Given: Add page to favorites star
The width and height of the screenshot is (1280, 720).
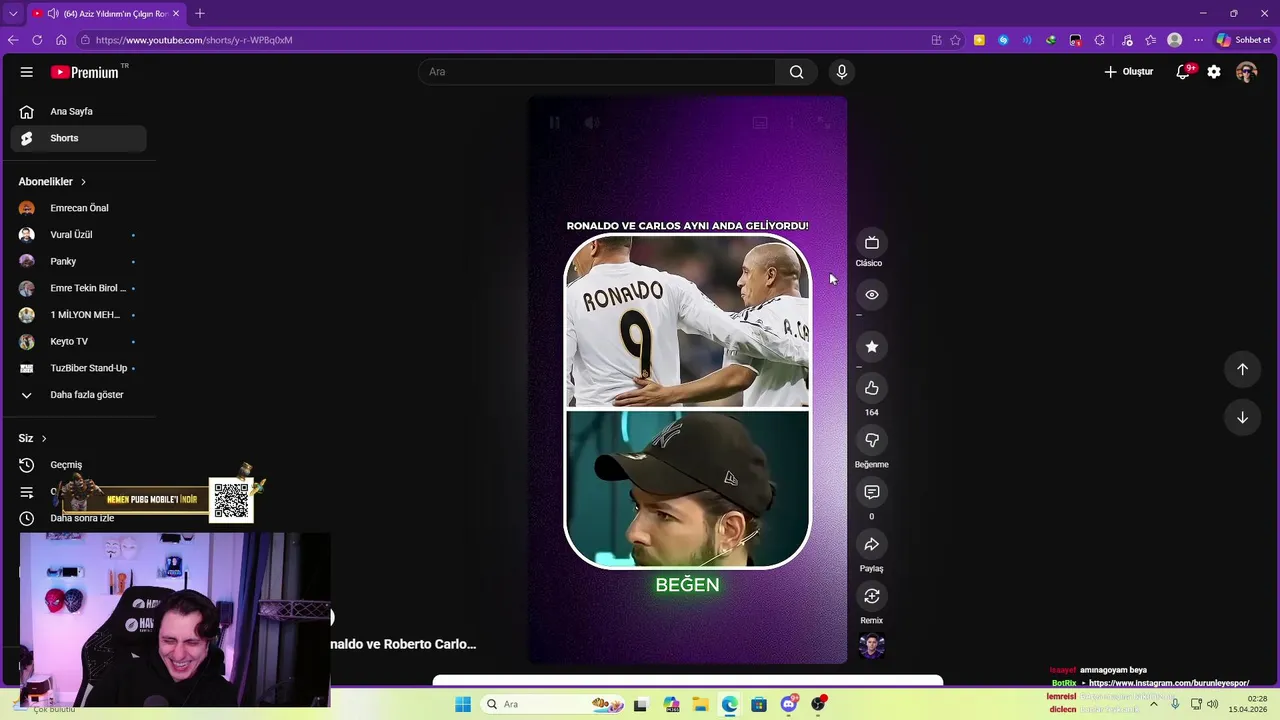Looking at the screenshot, I should 955,40.
